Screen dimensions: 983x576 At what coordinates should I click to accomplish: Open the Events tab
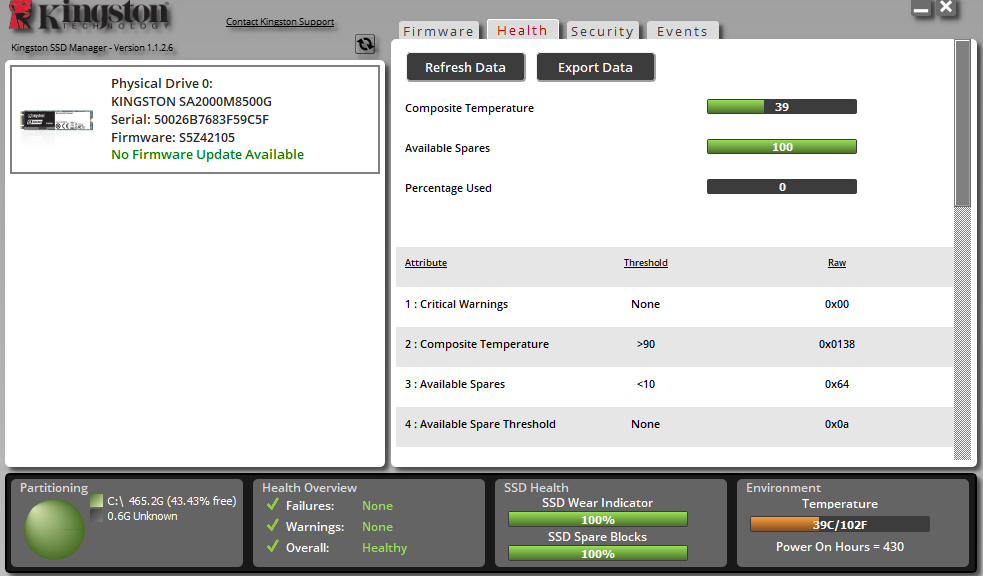[682, 31]
